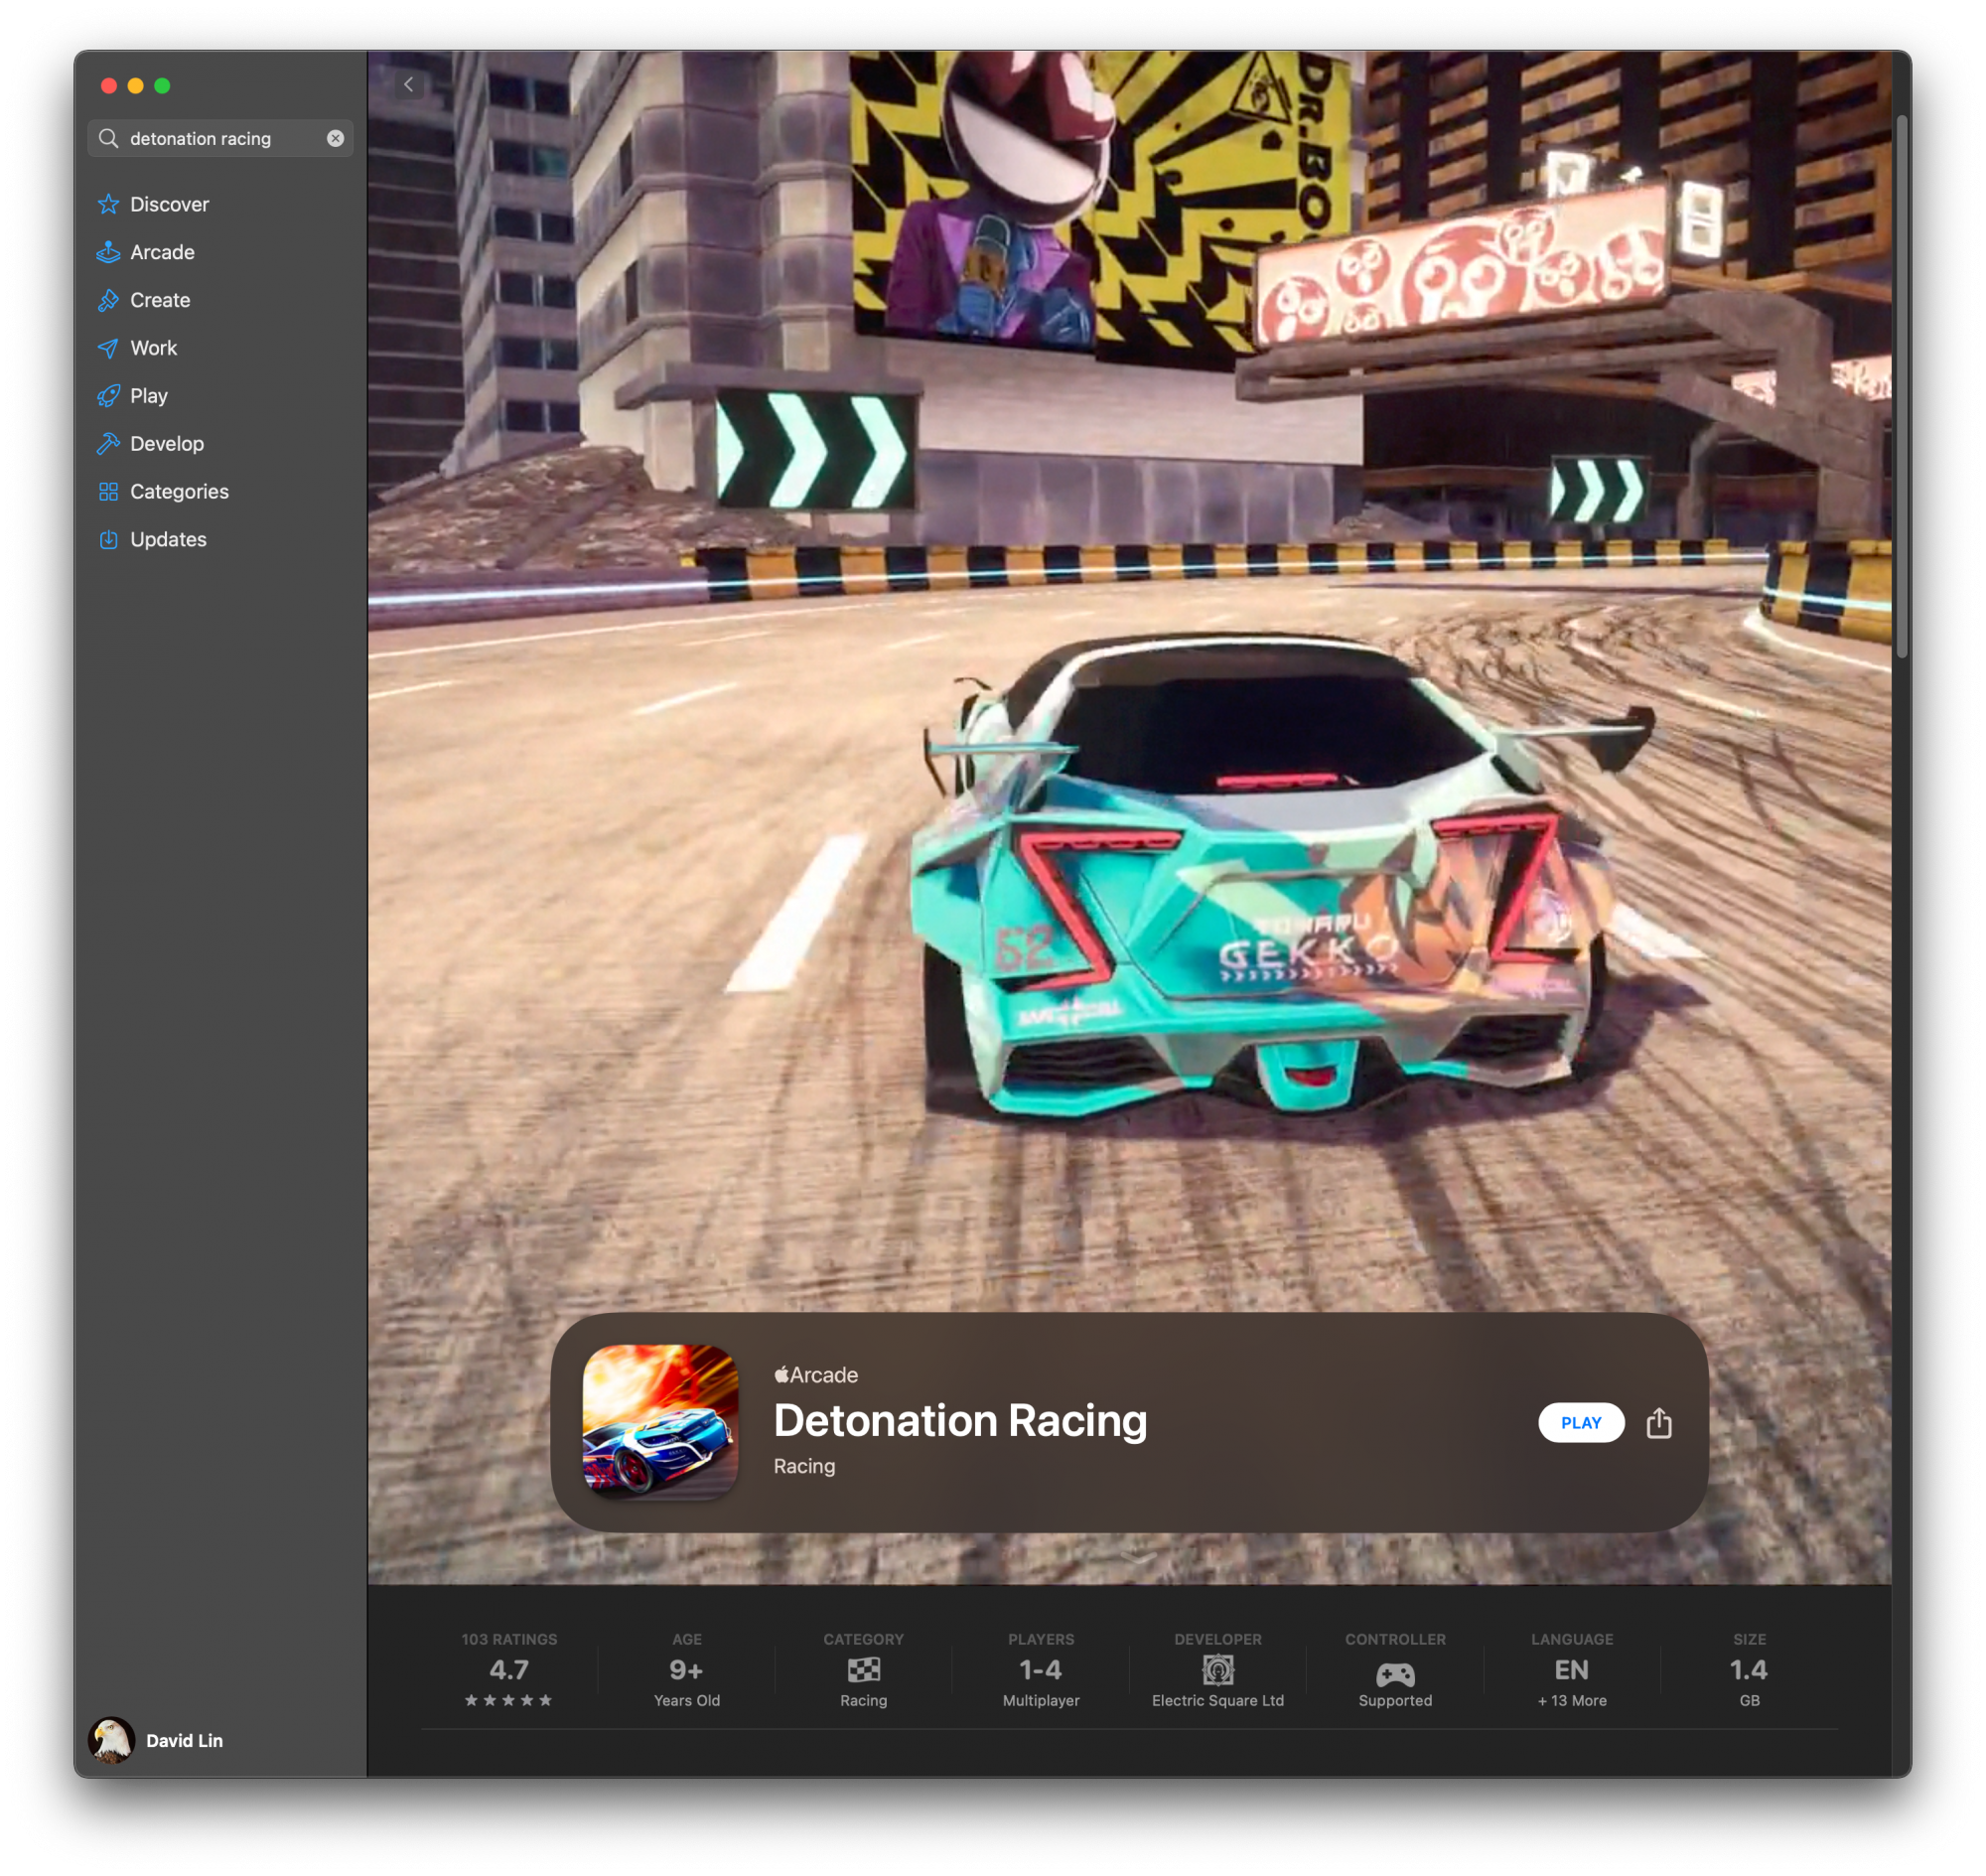Open the Play section
Image resolution: width=1986 pixels, height=1876 pixels.
[x=220, y=396]
